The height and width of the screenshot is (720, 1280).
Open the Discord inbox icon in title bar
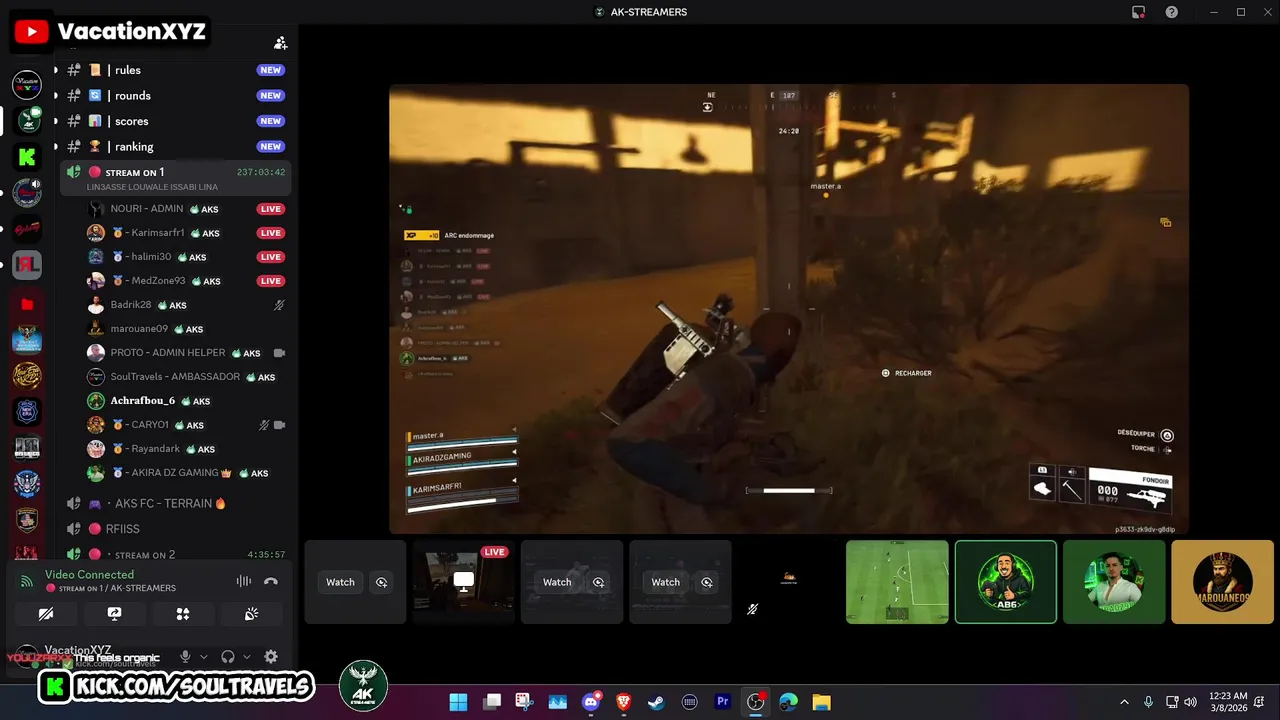point(1138,12)
